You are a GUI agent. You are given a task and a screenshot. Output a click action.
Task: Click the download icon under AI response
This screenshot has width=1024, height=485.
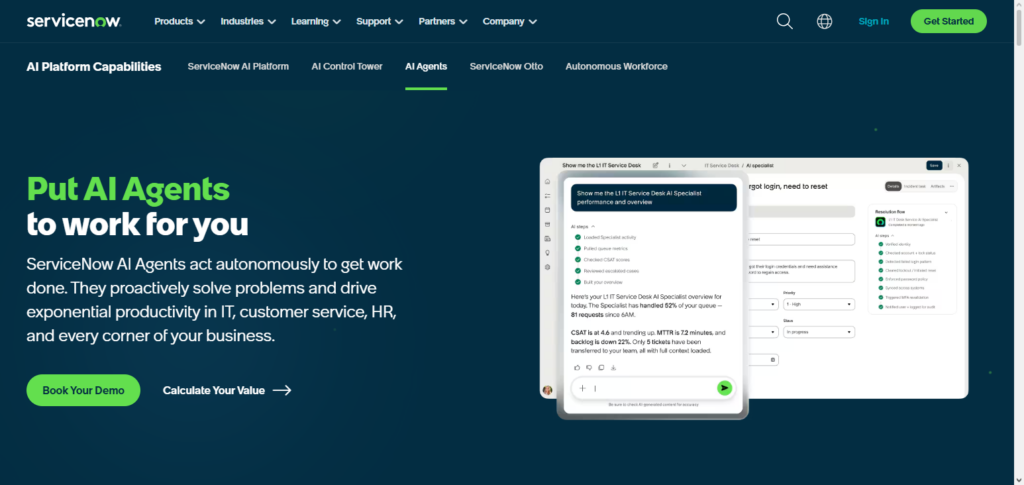point(613,368)
